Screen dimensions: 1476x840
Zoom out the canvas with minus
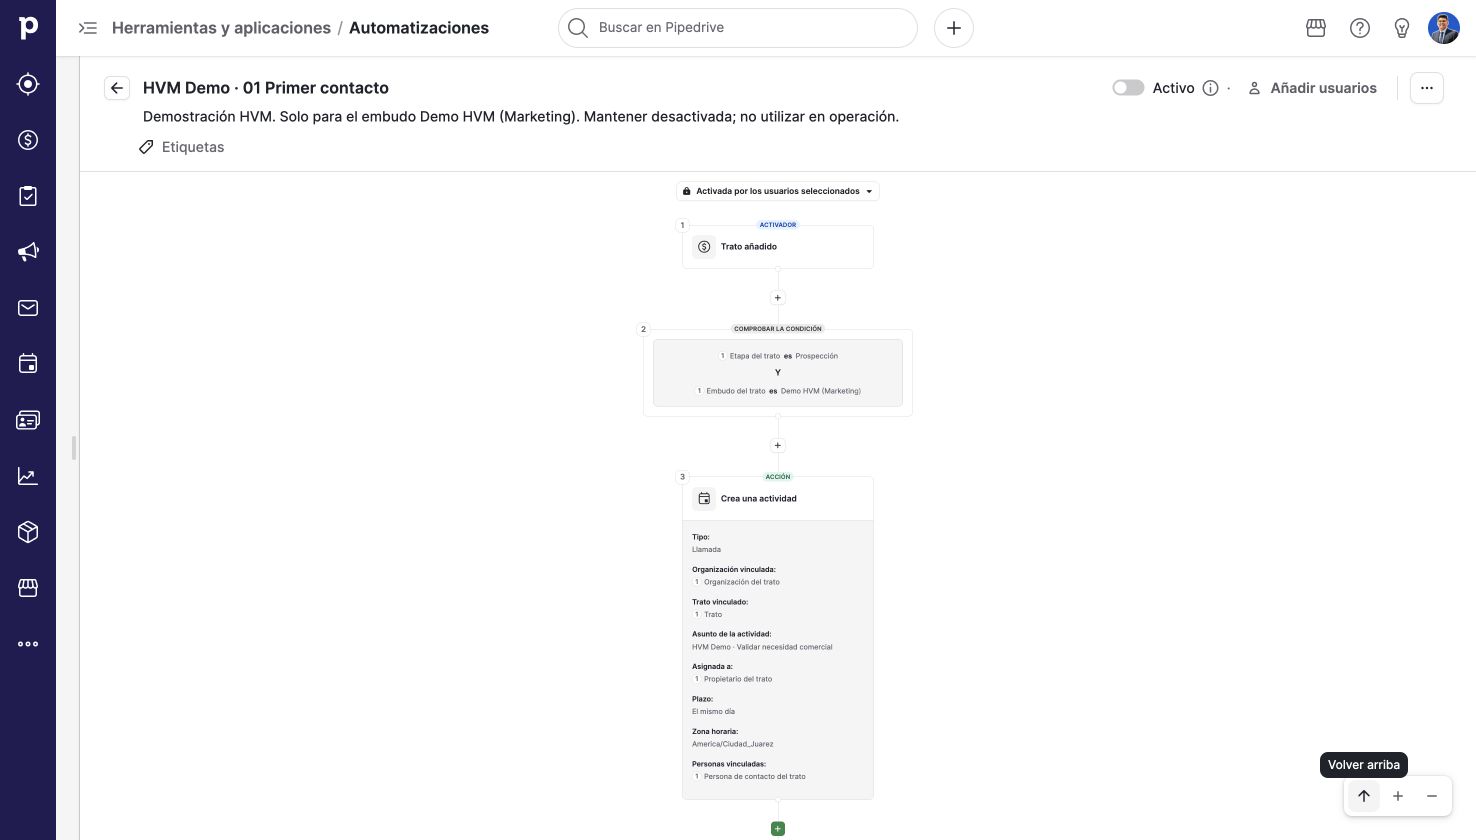[x=1432, y=796]
